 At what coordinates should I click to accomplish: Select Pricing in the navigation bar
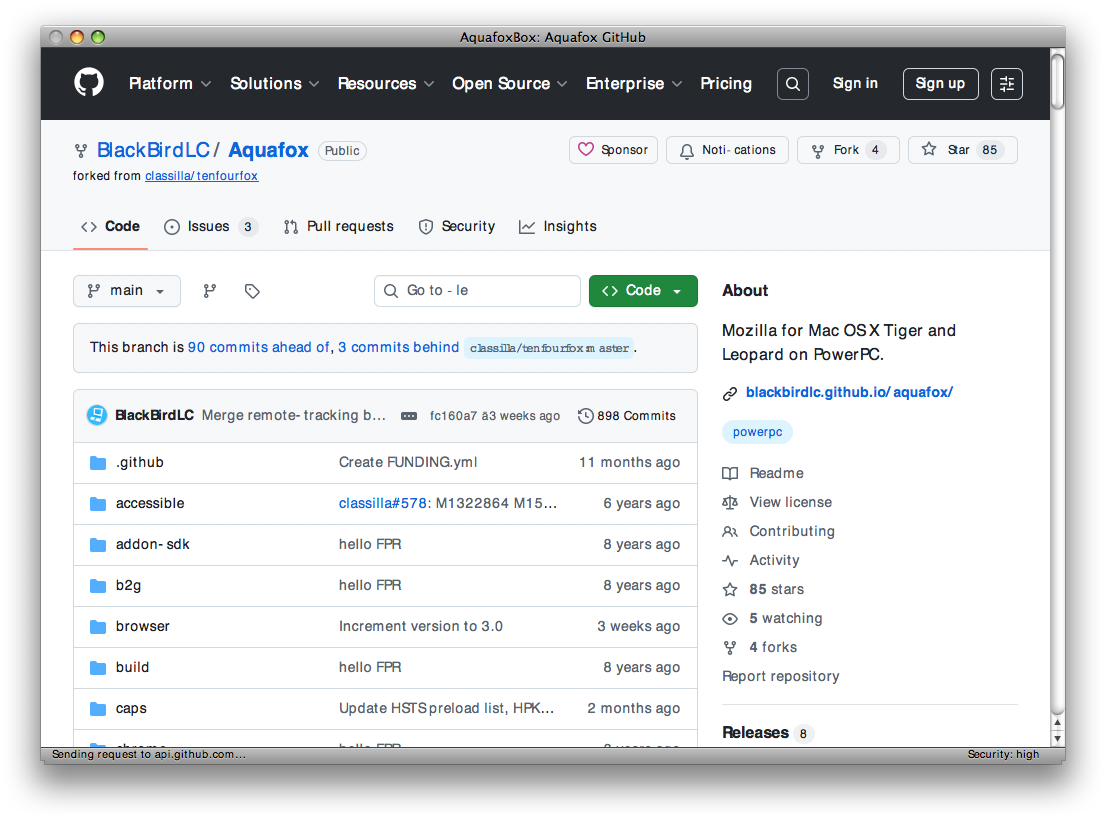click(x=726, y=83)
